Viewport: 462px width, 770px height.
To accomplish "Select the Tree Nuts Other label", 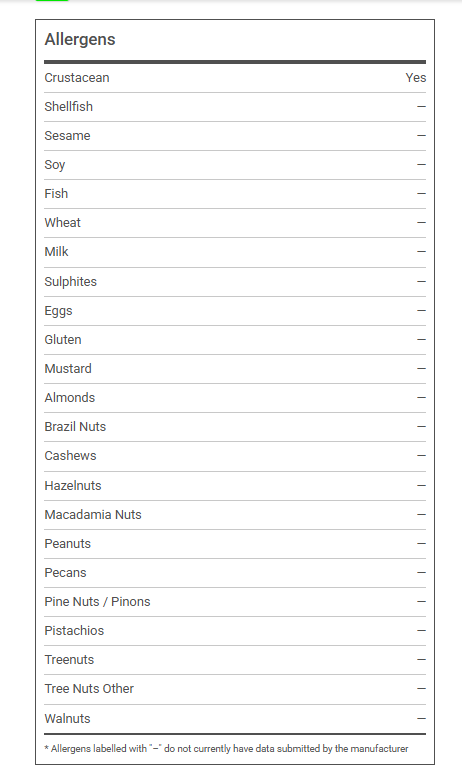I will (x=89, y=688).
